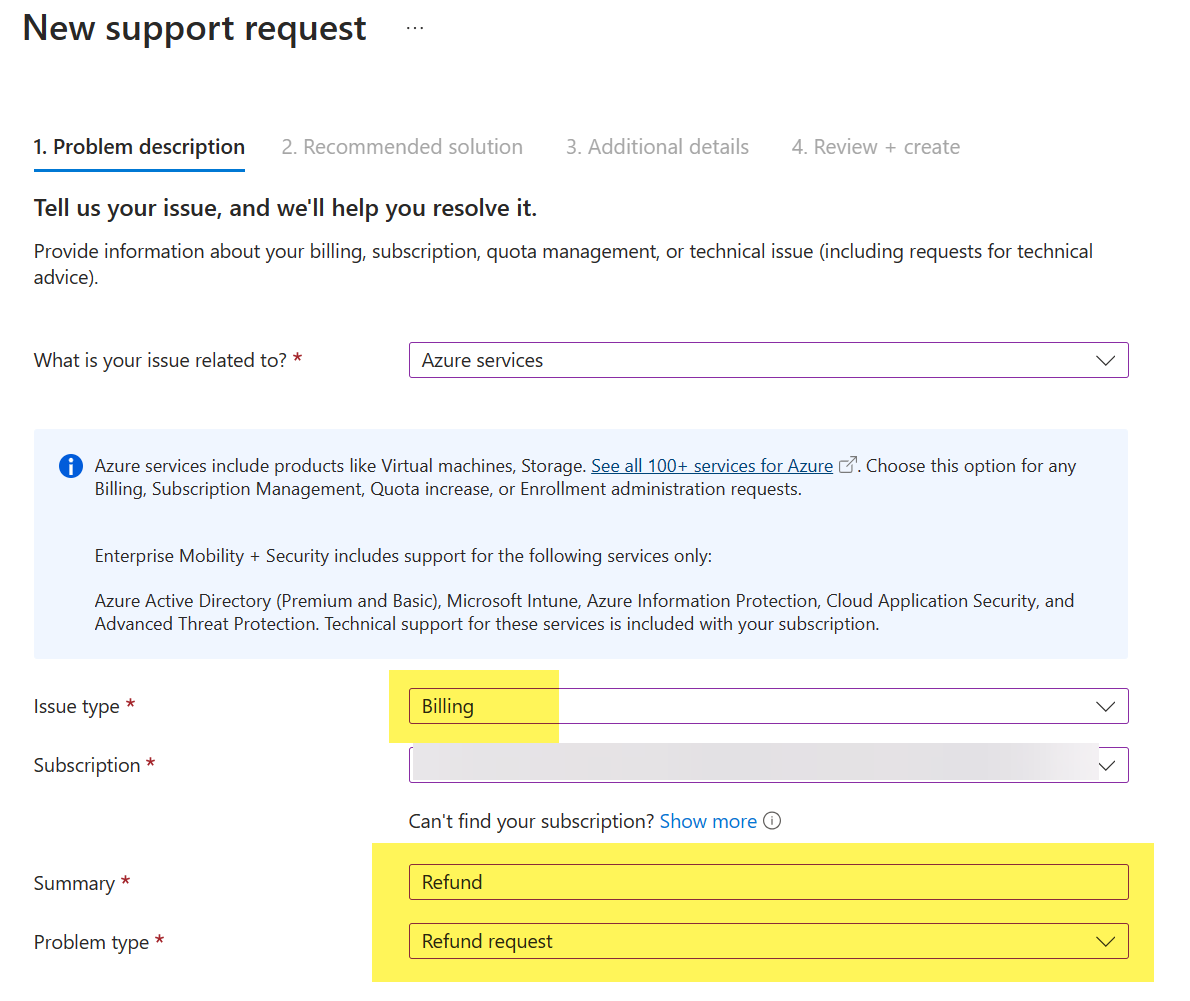Open the Subscription combo box

point(768,765)
